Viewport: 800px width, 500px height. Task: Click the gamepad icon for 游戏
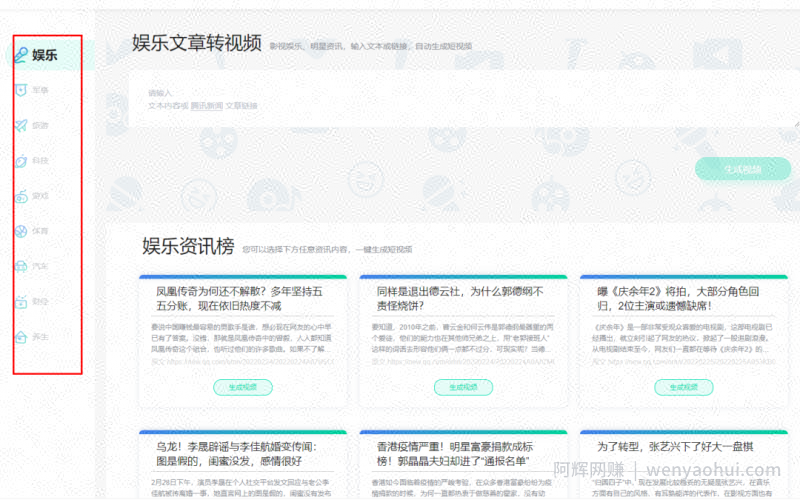(21, 196)
